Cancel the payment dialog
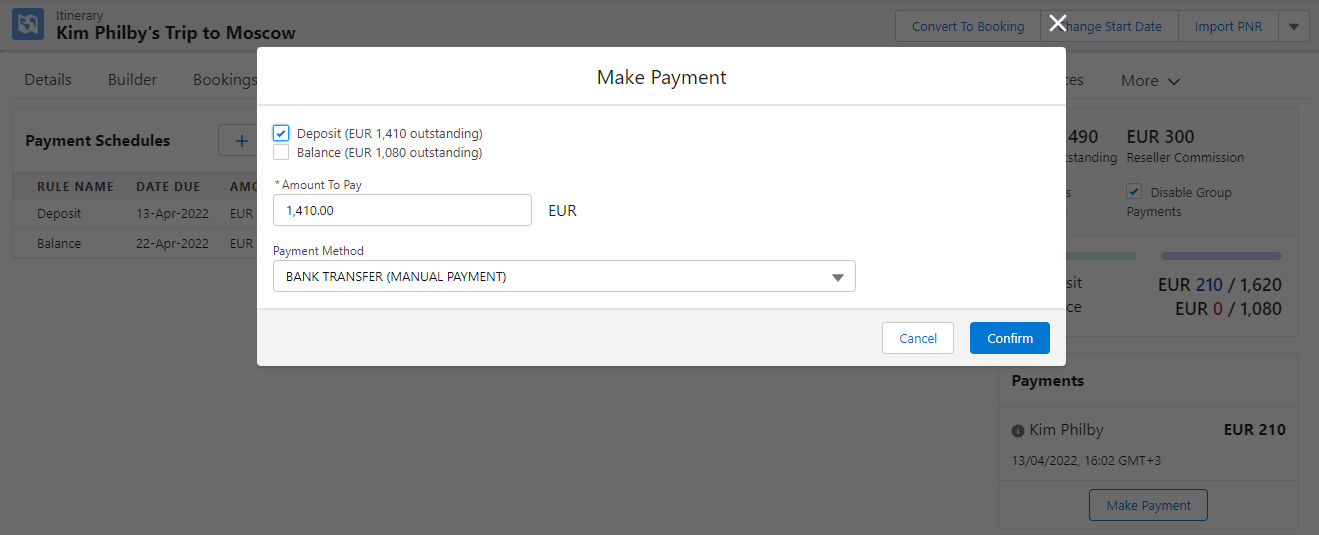Image resolution: width=1319 pixels, height=535 pixels. click(917, 338)
